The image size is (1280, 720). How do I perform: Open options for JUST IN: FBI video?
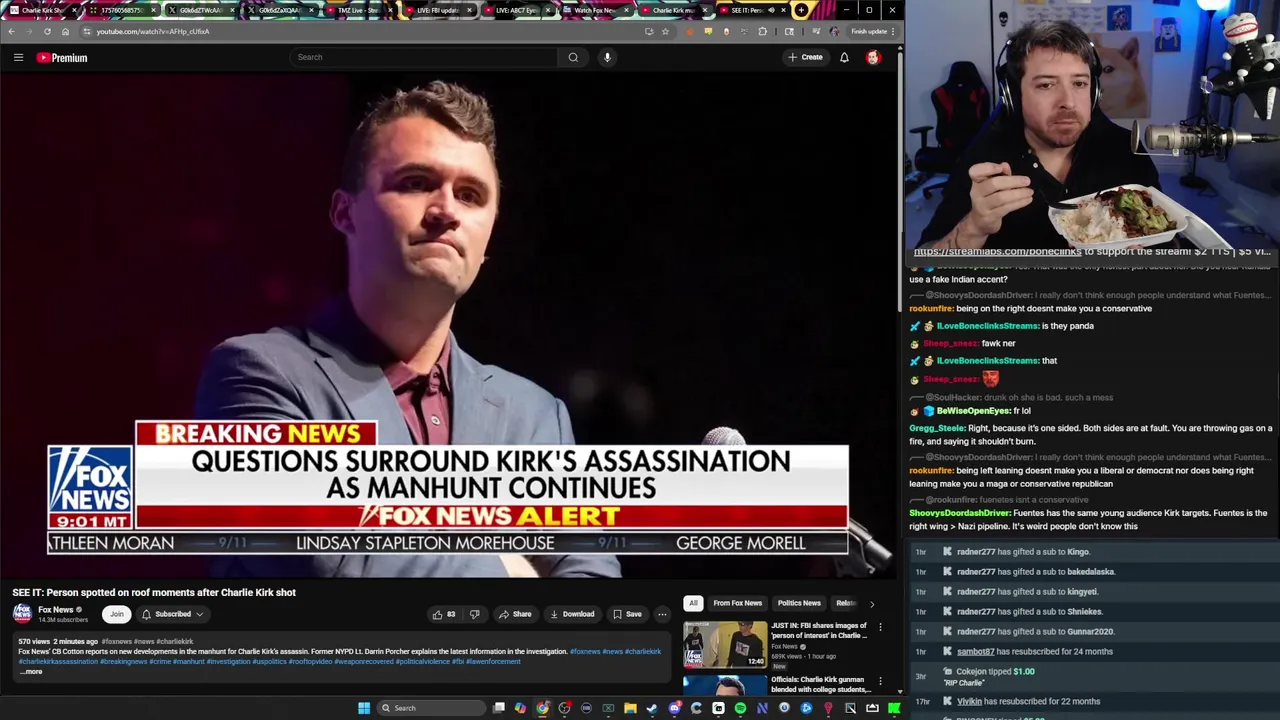tap(880, 627)
